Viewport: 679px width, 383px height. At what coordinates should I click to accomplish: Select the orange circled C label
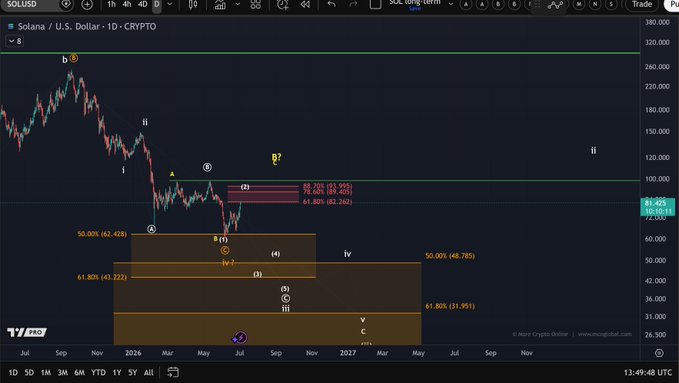pyautogui.click(x=224, y=250)
